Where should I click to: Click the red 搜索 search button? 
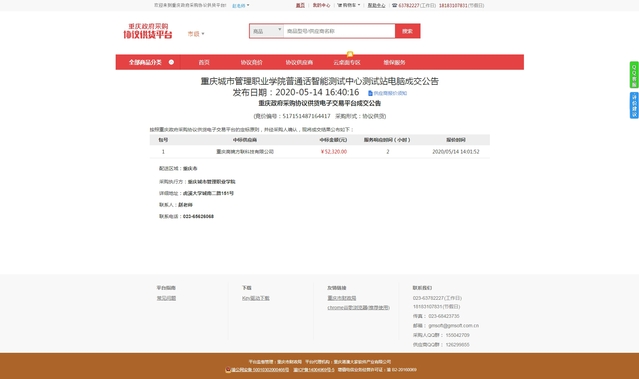(x=408, y=31)
